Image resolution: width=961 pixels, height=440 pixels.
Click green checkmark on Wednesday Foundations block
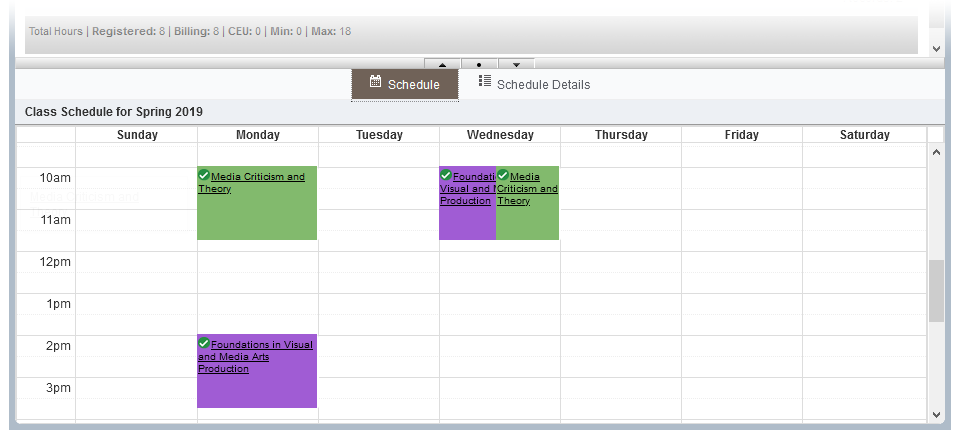(x=446, y=175)
